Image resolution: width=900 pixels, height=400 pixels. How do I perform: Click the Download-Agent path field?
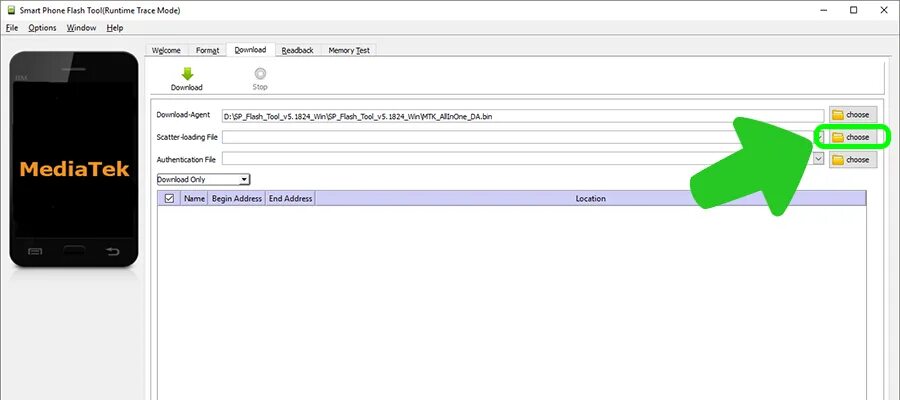pos(523,116)
